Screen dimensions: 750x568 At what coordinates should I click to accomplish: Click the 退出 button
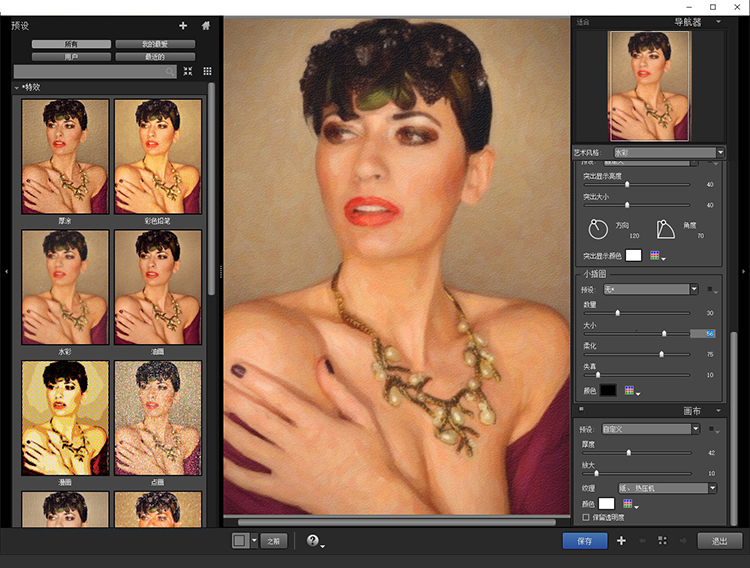(x=719, y=541)
